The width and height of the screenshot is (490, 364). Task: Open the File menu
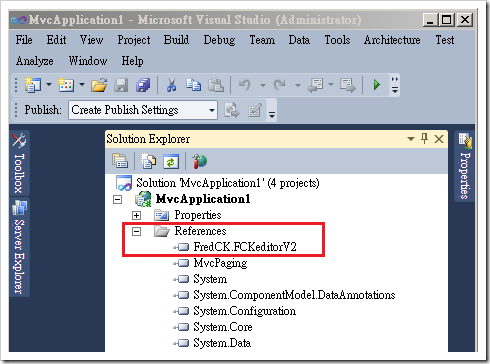24,40
